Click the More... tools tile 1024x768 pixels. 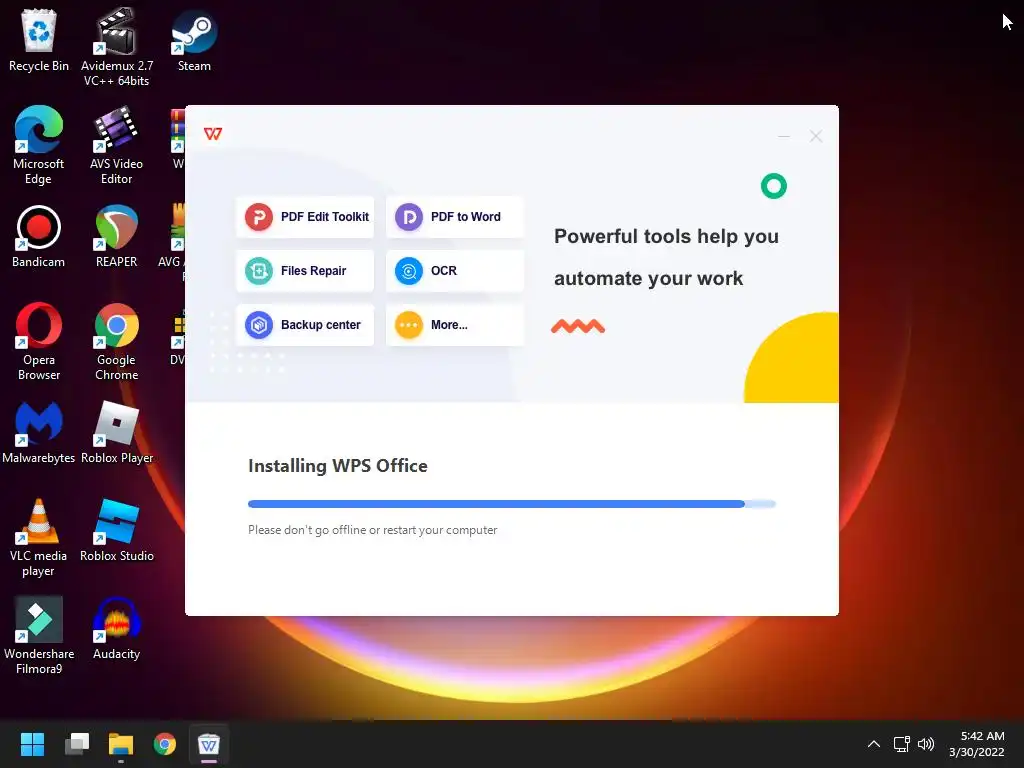click(455, 325)
